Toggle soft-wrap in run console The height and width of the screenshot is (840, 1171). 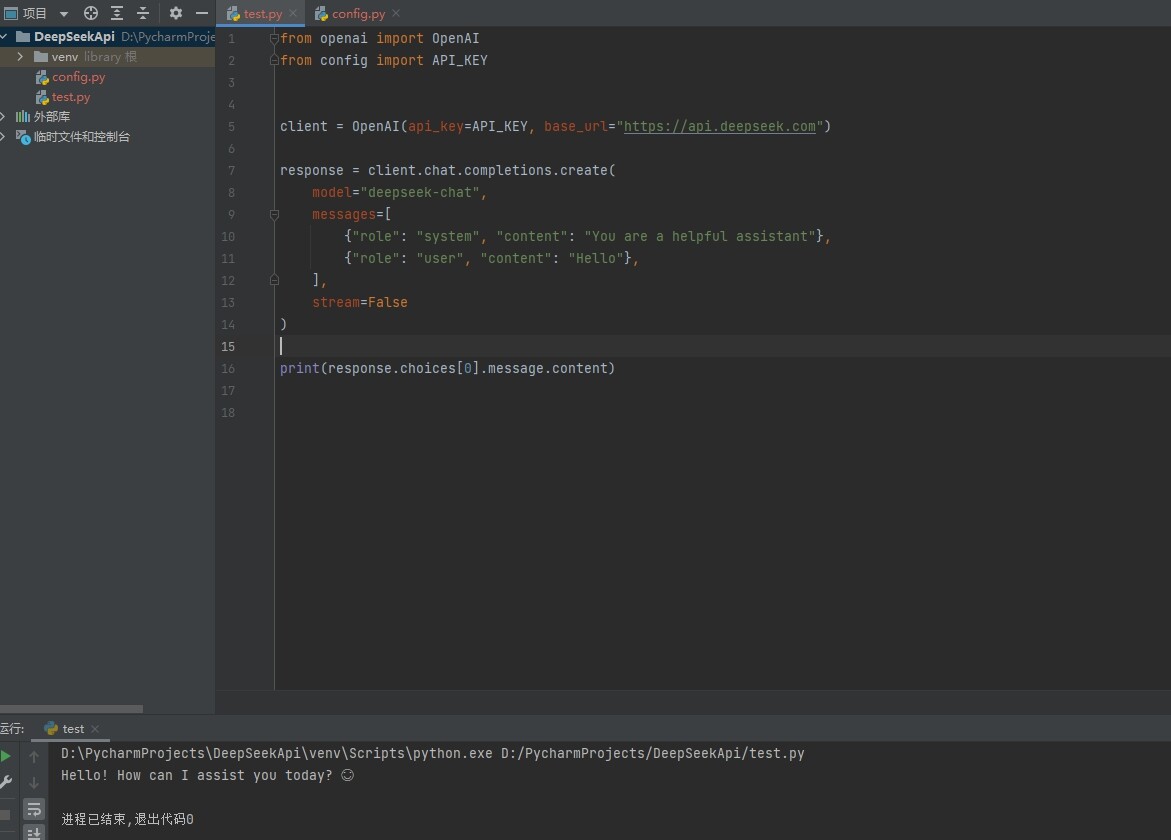pyautogui.click(x=34, y=808)
